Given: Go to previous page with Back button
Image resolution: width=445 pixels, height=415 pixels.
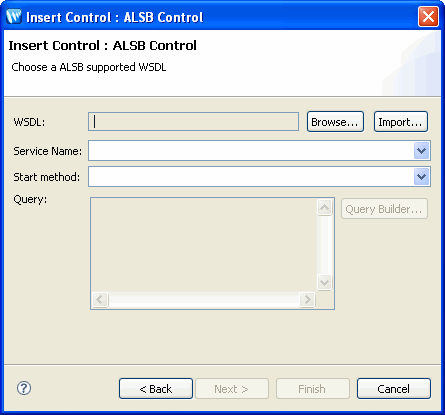Looking at the screenshot, I should [x=156, y=389].
